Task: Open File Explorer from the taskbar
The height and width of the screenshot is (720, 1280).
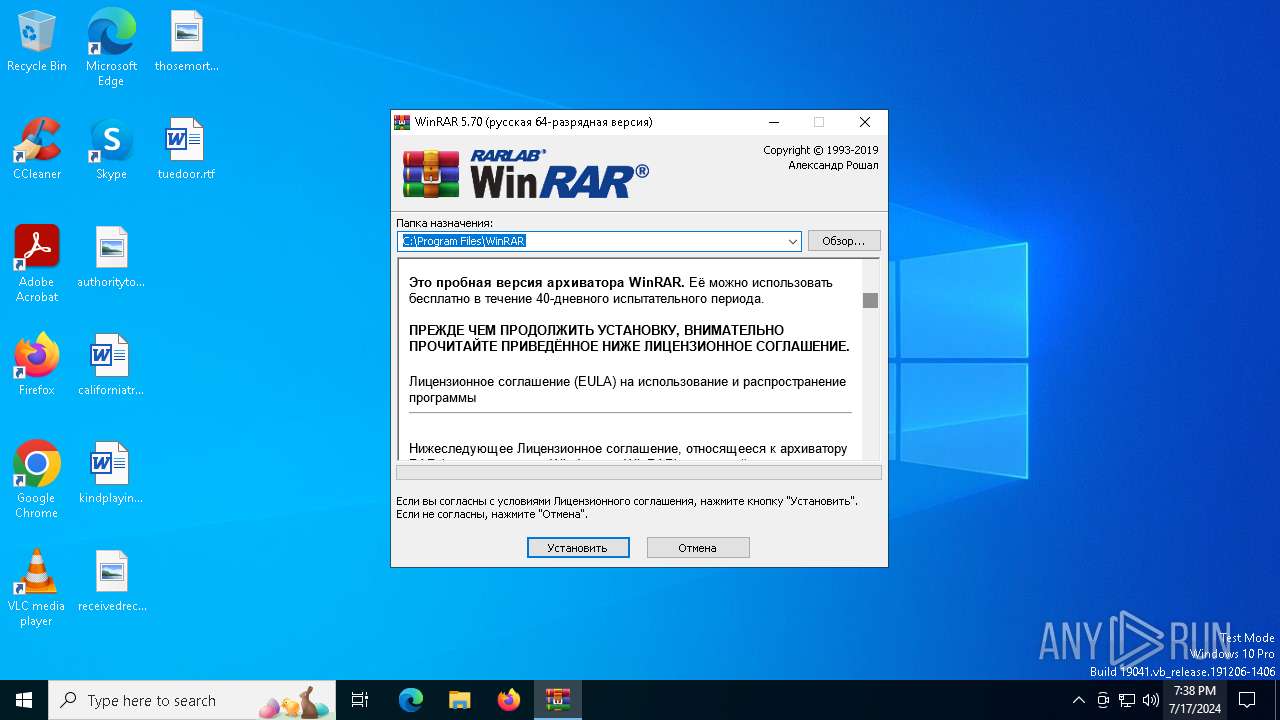Action: click(460, 700)
